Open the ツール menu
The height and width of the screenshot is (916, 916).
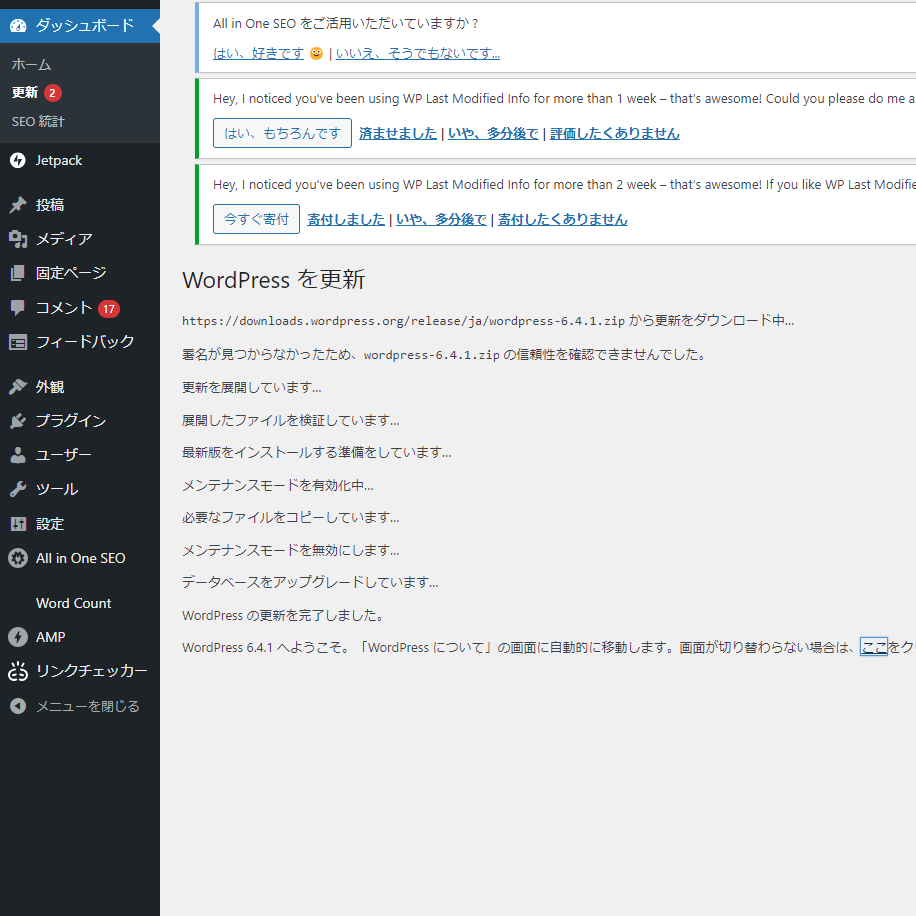pos(80,489)
